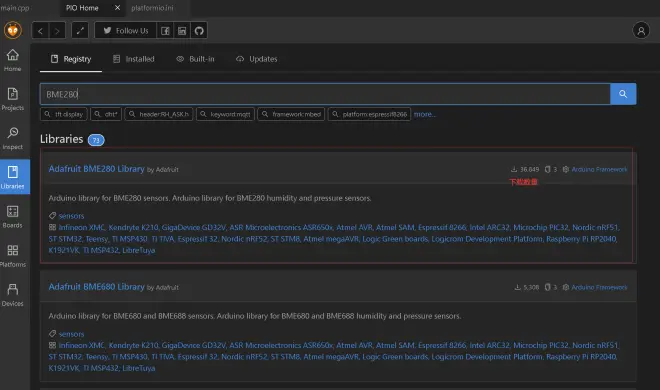Screen dimensions: 660x390
Task: Open the Adafruit BME280 Library link
Action: tap(96, 169)
